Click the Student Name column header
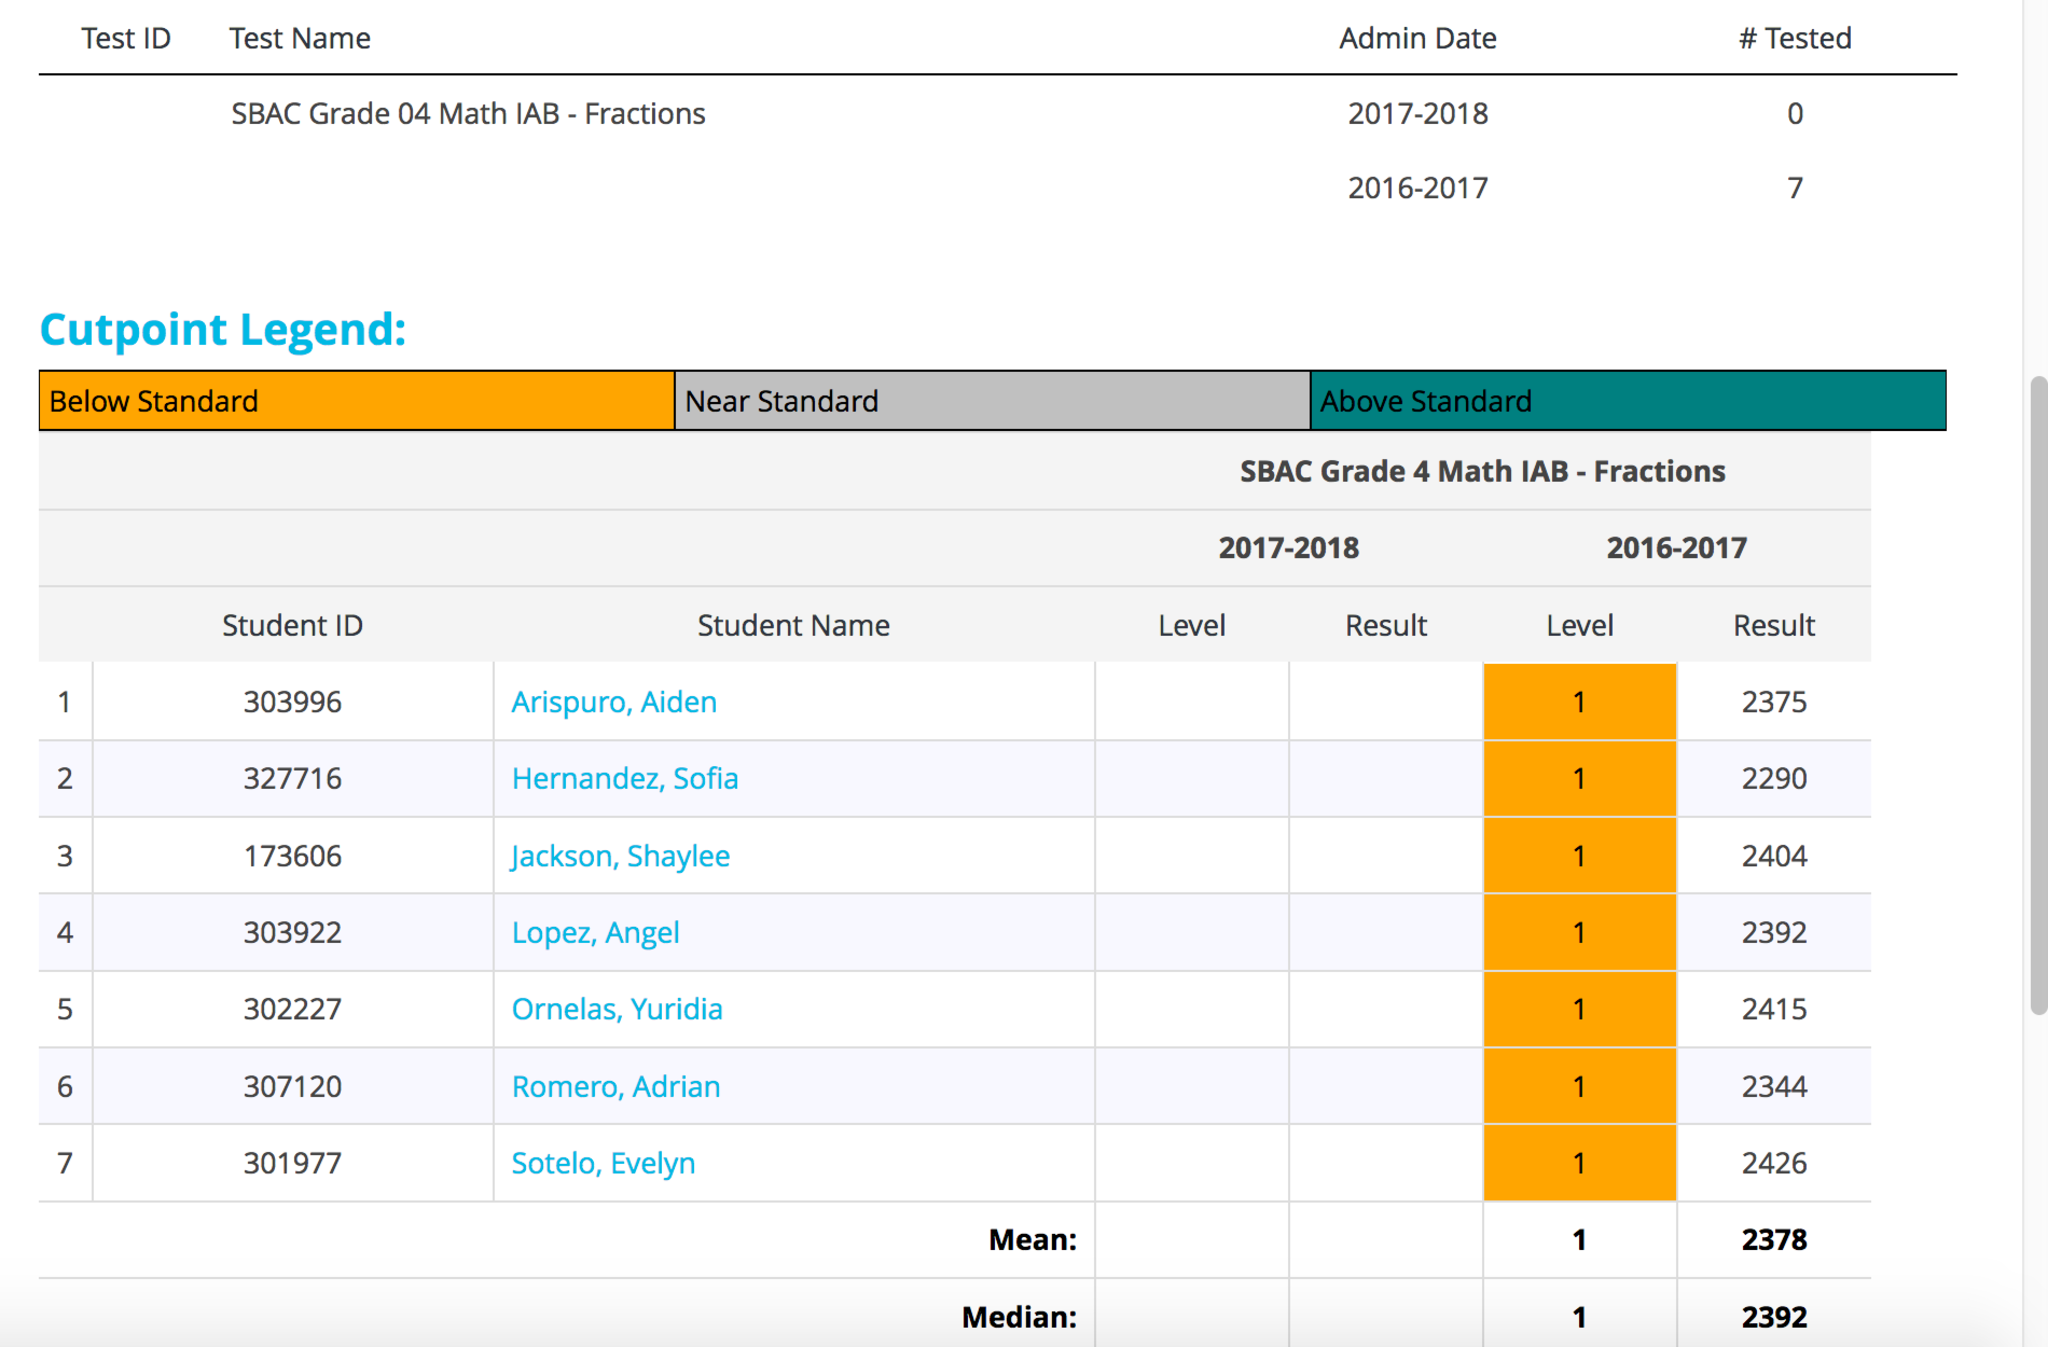This screenshot has width=2048, height=1347. click(x=793, y=625)
